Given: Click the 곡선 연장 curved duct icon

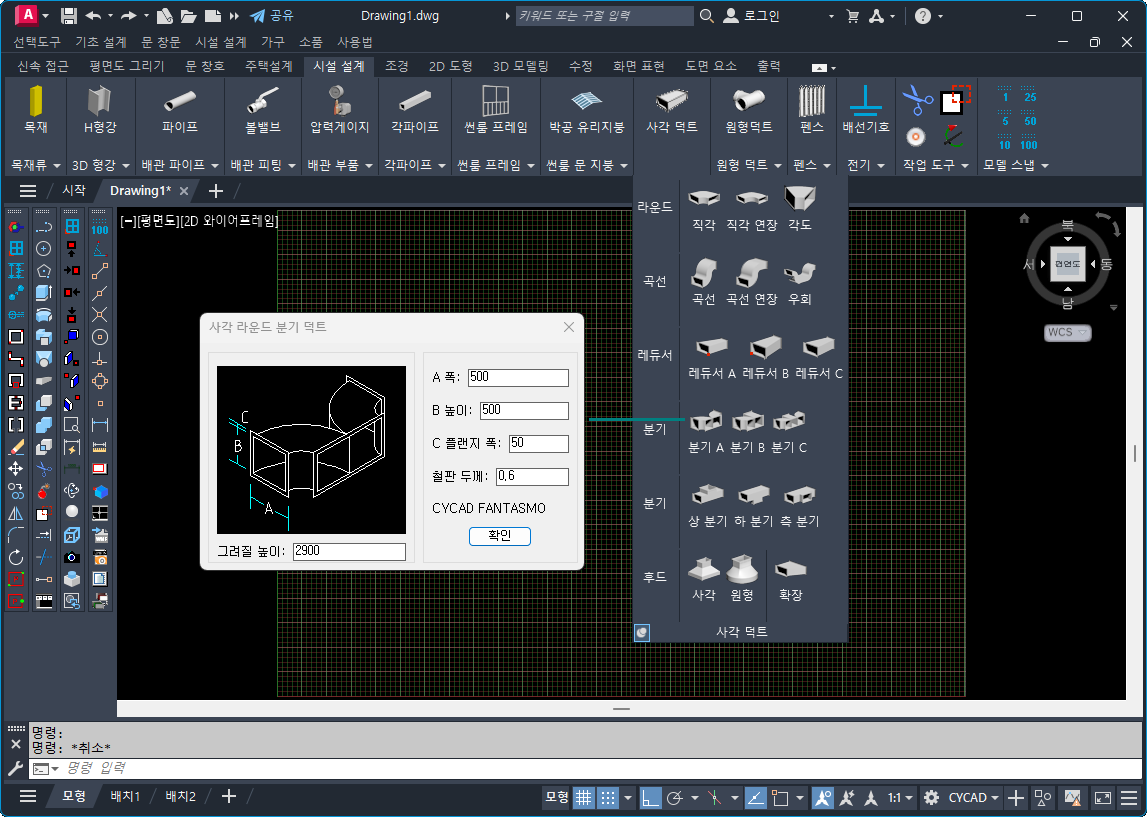Looking at the screenshot, I should point(751,273).
